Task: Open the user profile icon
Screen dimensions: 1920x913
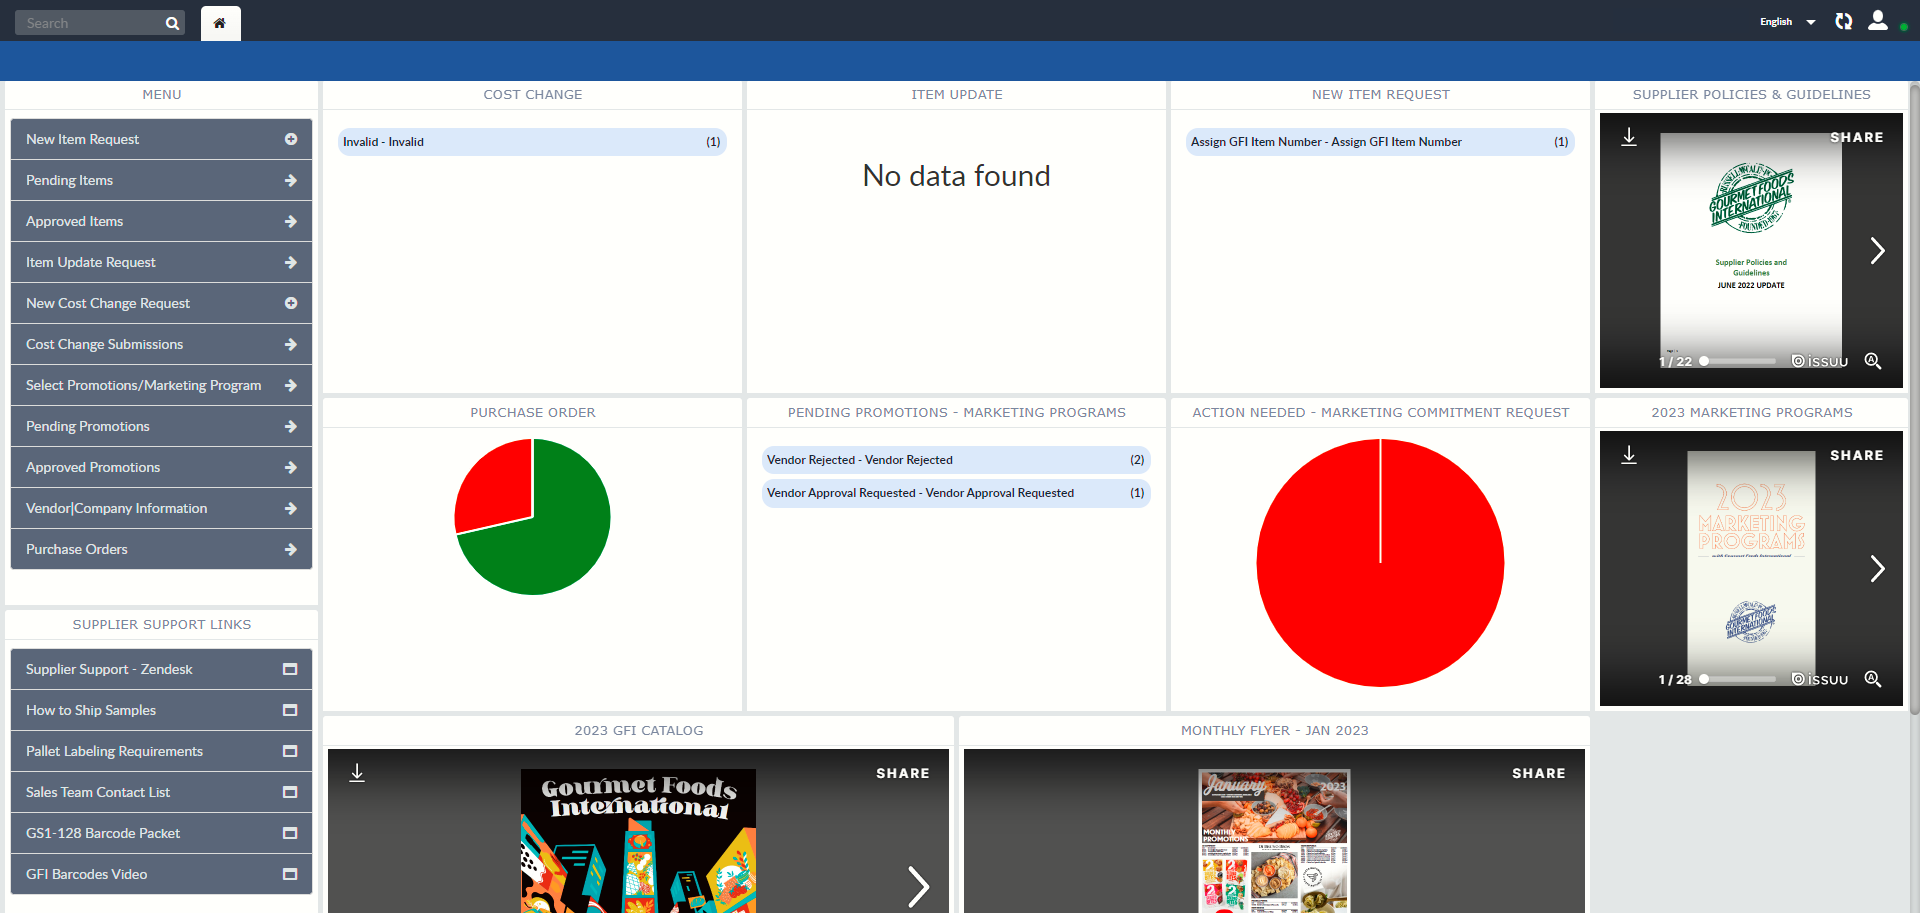Action: pyautogui.click(x=1878, y=21)
